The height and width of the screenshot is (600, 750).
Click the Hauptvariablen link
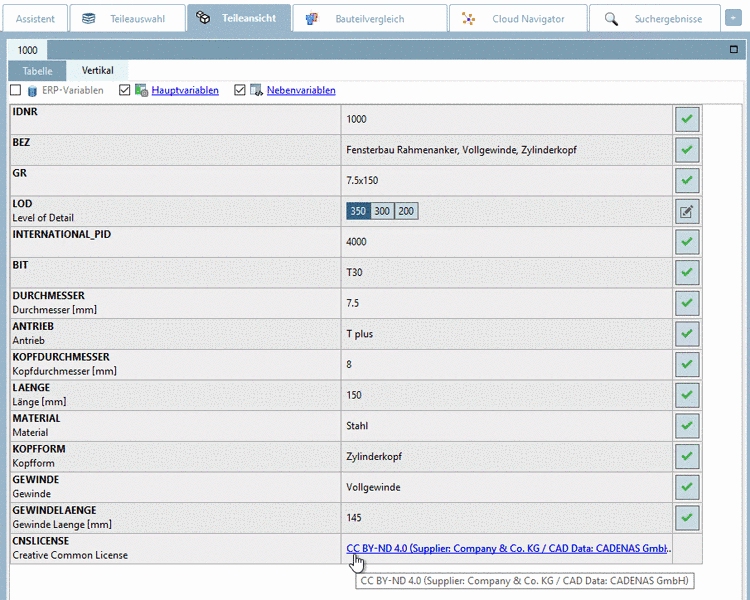click(185, 90)
